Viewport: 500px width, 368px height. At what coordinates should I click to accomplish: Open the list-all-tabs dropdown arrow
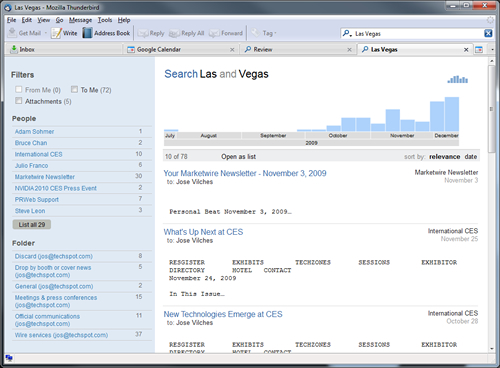tap(492, 50)
